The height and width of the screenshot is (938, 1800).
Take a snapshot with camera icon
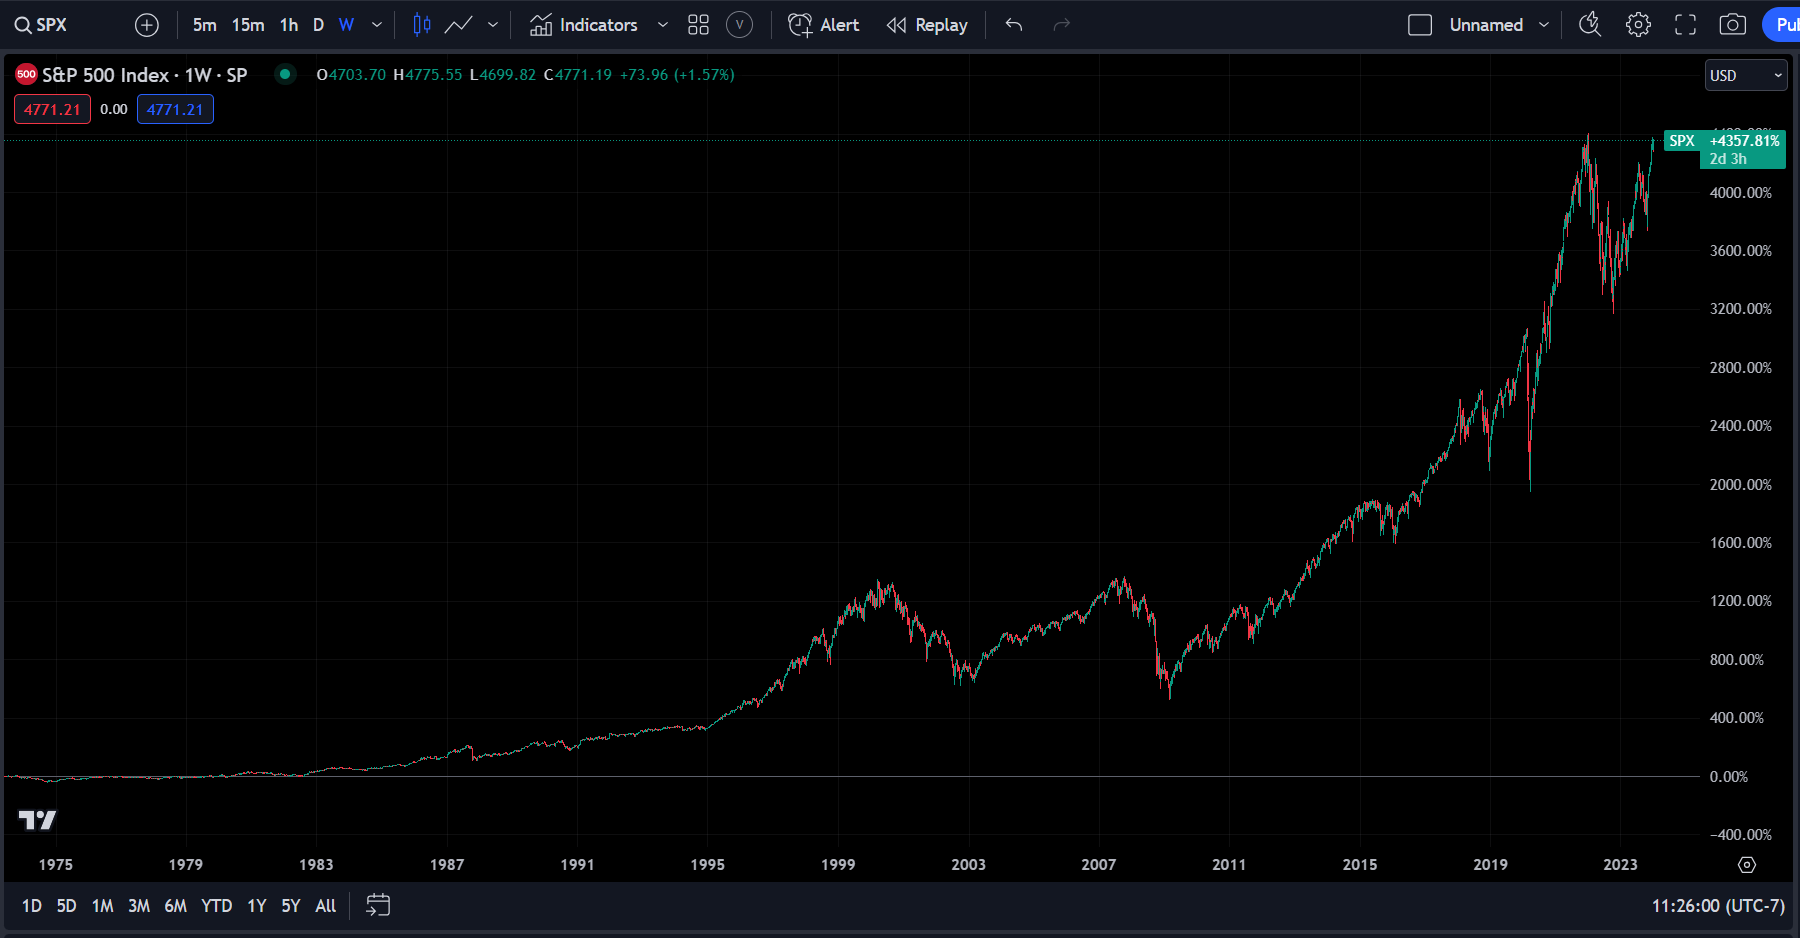1733,25
